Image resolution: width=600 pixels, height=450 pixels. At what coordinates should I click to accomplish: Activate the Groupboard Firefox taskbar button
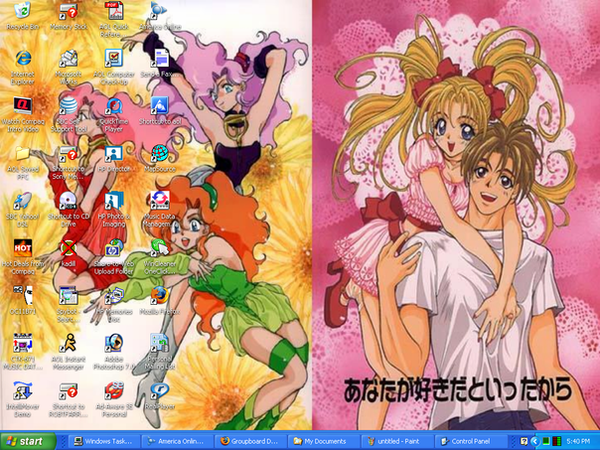tap(249, 441)
